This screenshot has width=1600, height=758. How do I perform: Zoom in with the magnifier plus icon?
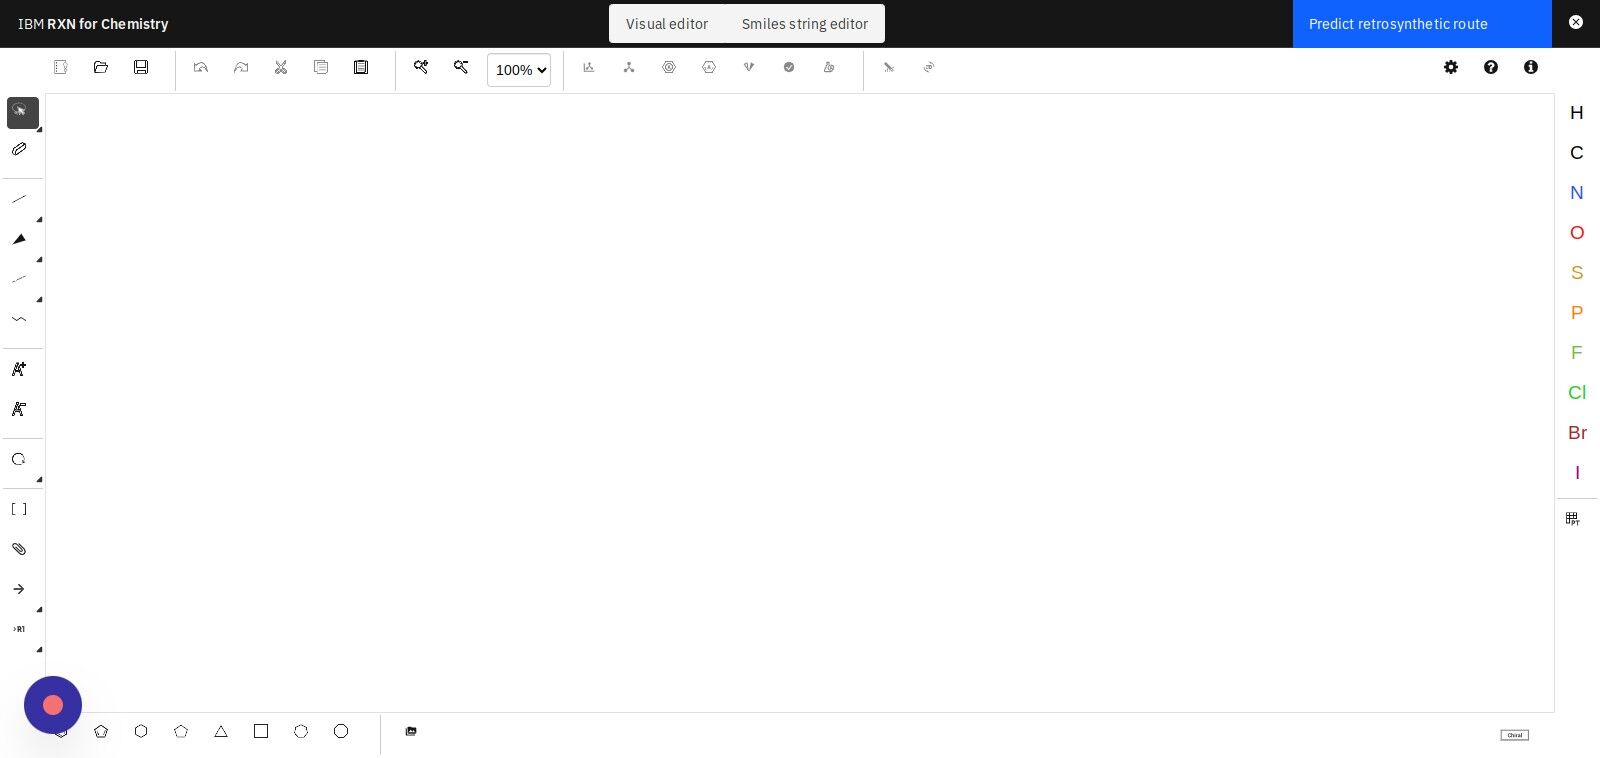[421, 67]
